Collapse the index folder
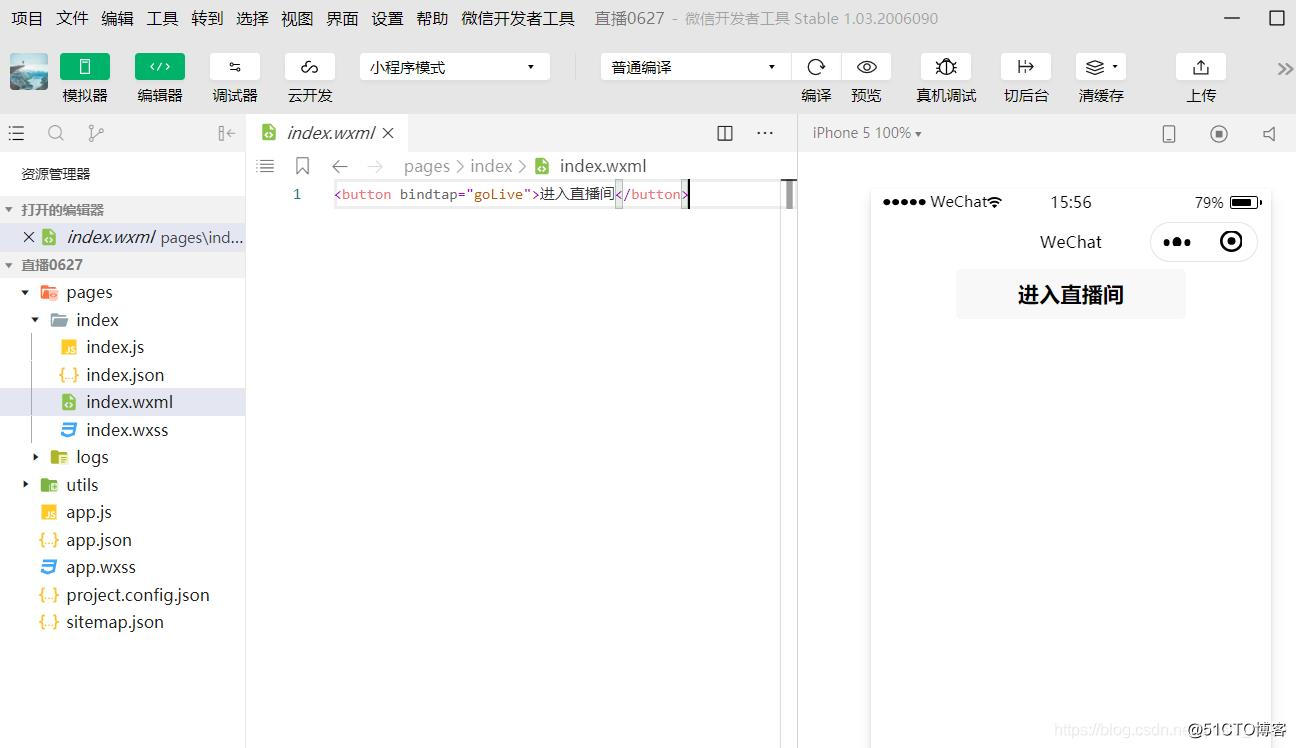The image size is (1296, 748). pos(35,320)
